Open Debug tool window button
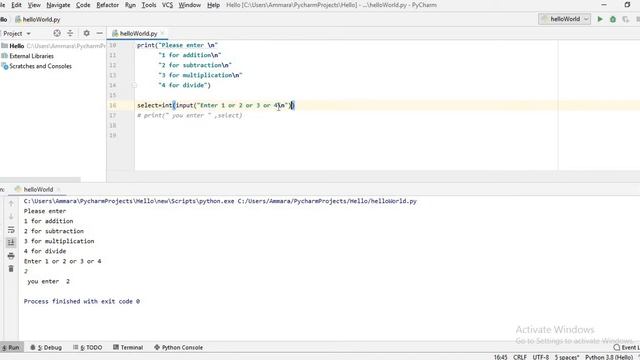Image resolution: width=640 pixels, height=360 pixels. (x=46, y=347)
